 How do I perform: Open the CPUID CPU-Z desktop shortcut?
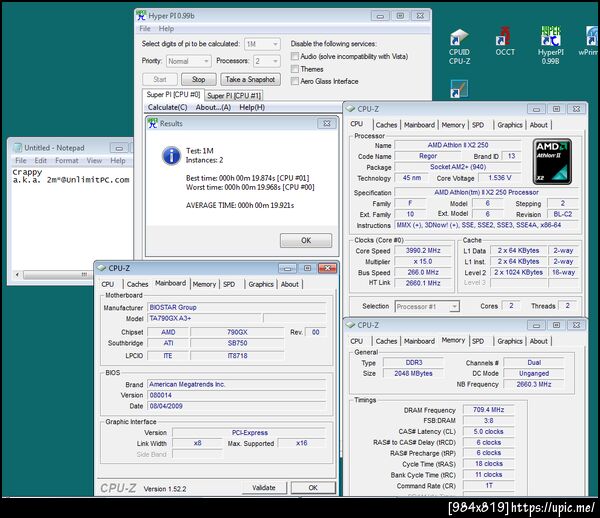(460, 47)
